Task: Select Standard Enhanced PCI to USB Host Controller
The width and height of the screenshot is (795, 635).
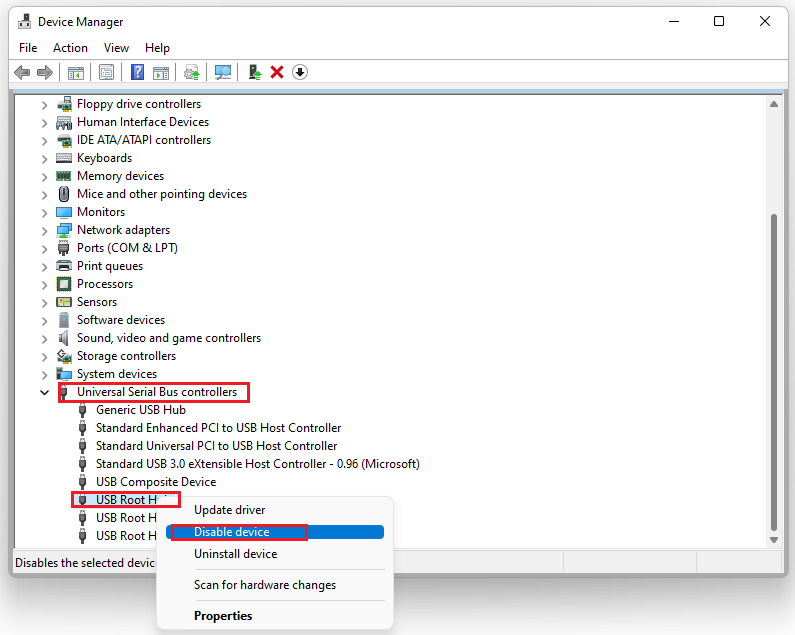Action: [219, 428]
